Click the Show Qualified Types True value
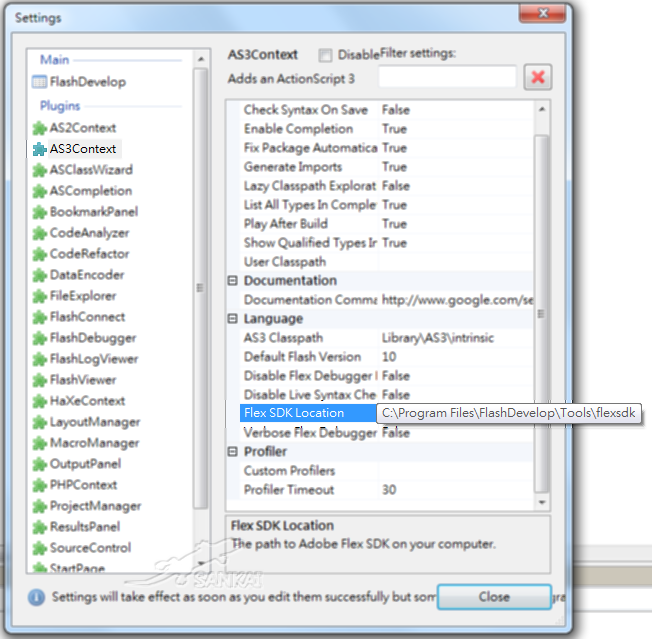 (x=394, y=243)
